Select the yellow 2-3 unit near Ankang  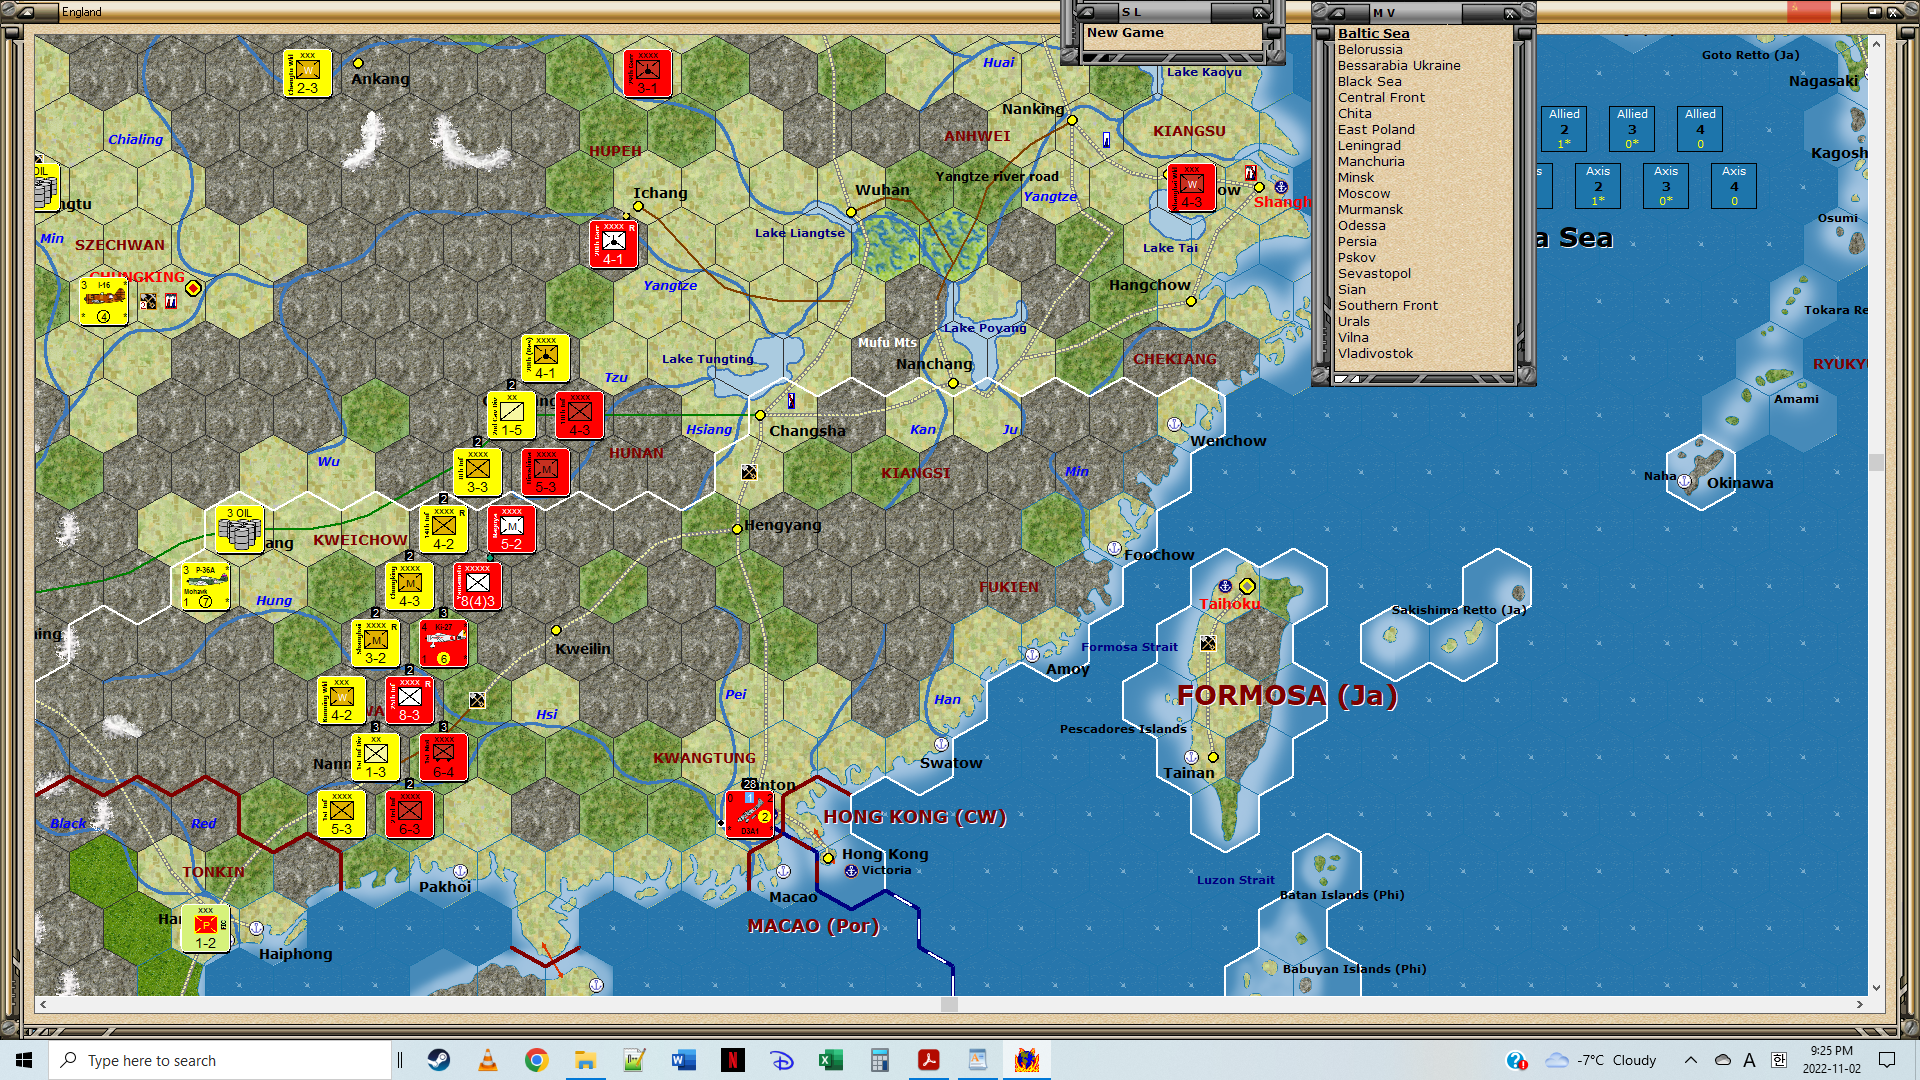(307, 73)
